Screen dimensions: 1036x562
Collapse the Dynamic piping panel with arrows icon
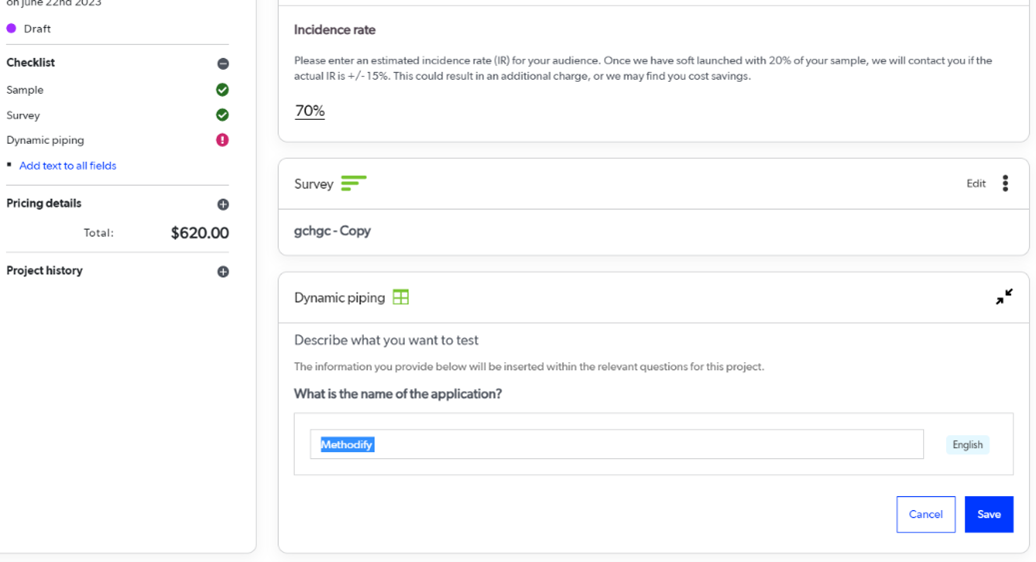tap(1004, 297)
